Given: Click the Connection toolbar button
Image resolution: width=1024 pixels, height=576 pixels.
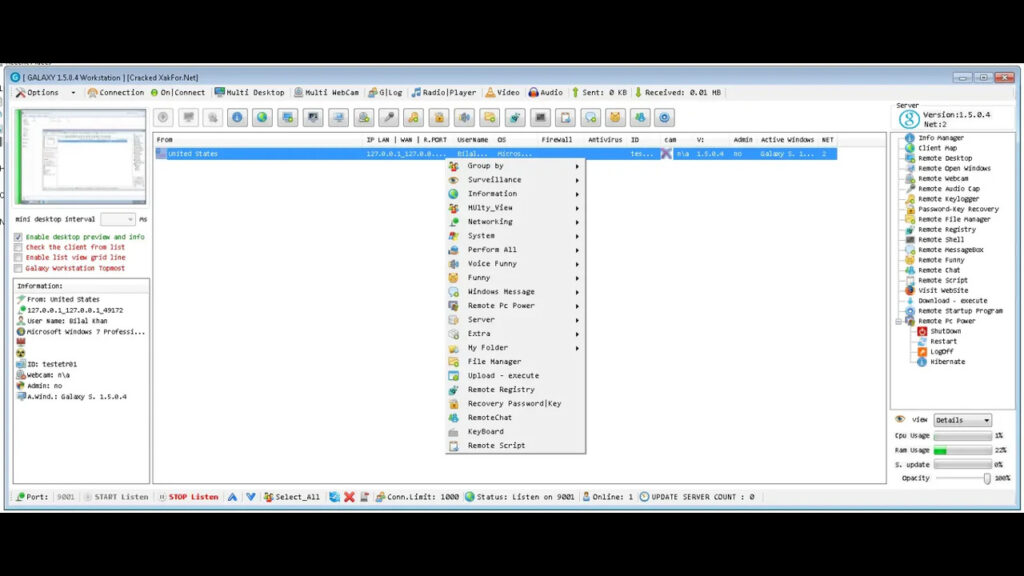Looking at the screenshot, I should pos(116,93).
